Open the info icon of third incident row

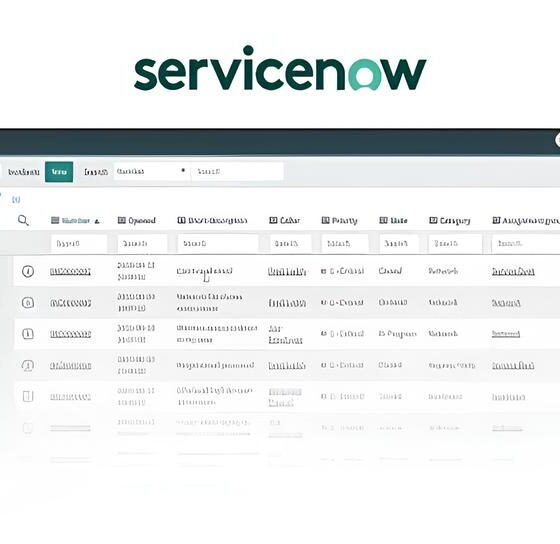28,334
